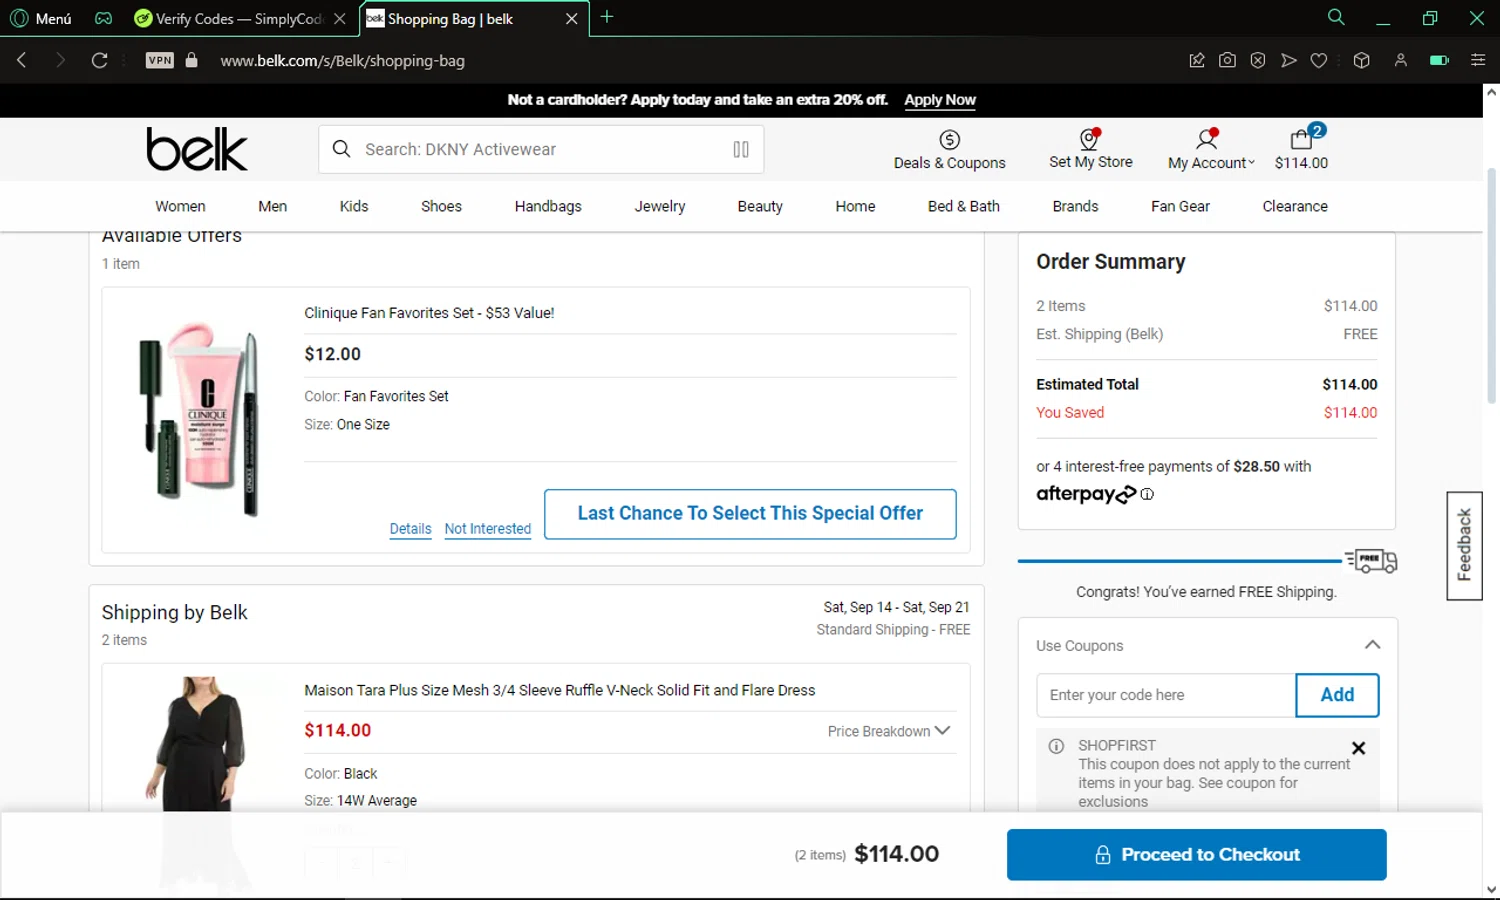1500x900 pixels.
Task: Click the search magnifier icon in search box
Action: pos(341,149)
